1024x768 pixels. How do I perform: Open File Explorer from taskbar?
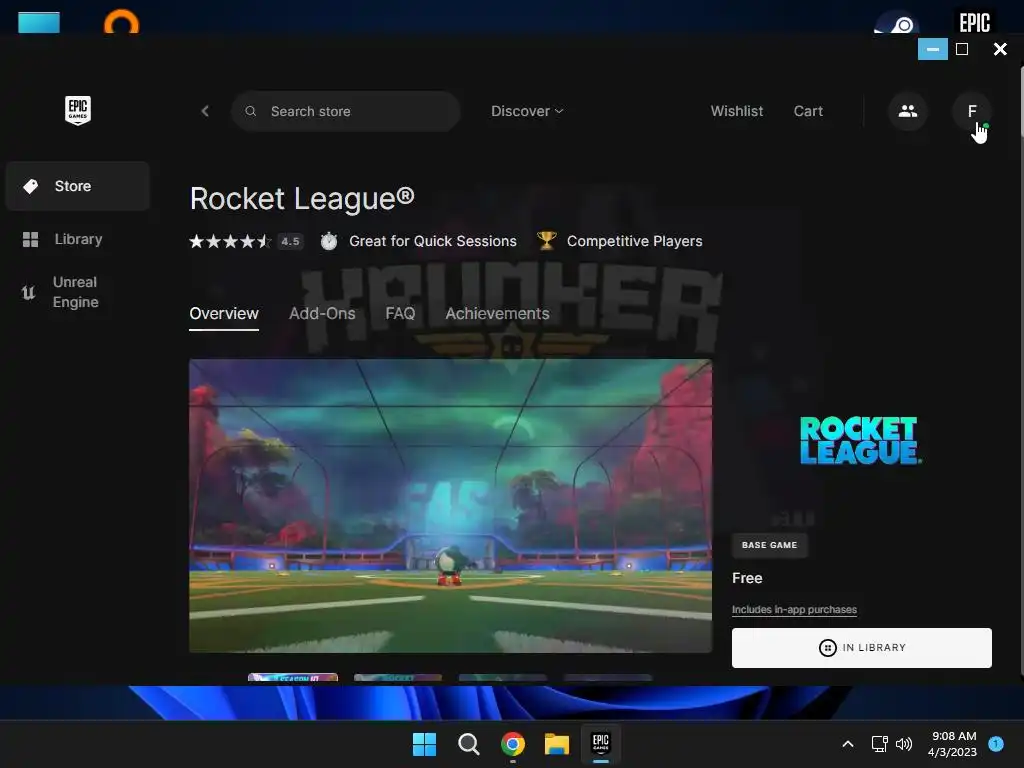(556, 744)
